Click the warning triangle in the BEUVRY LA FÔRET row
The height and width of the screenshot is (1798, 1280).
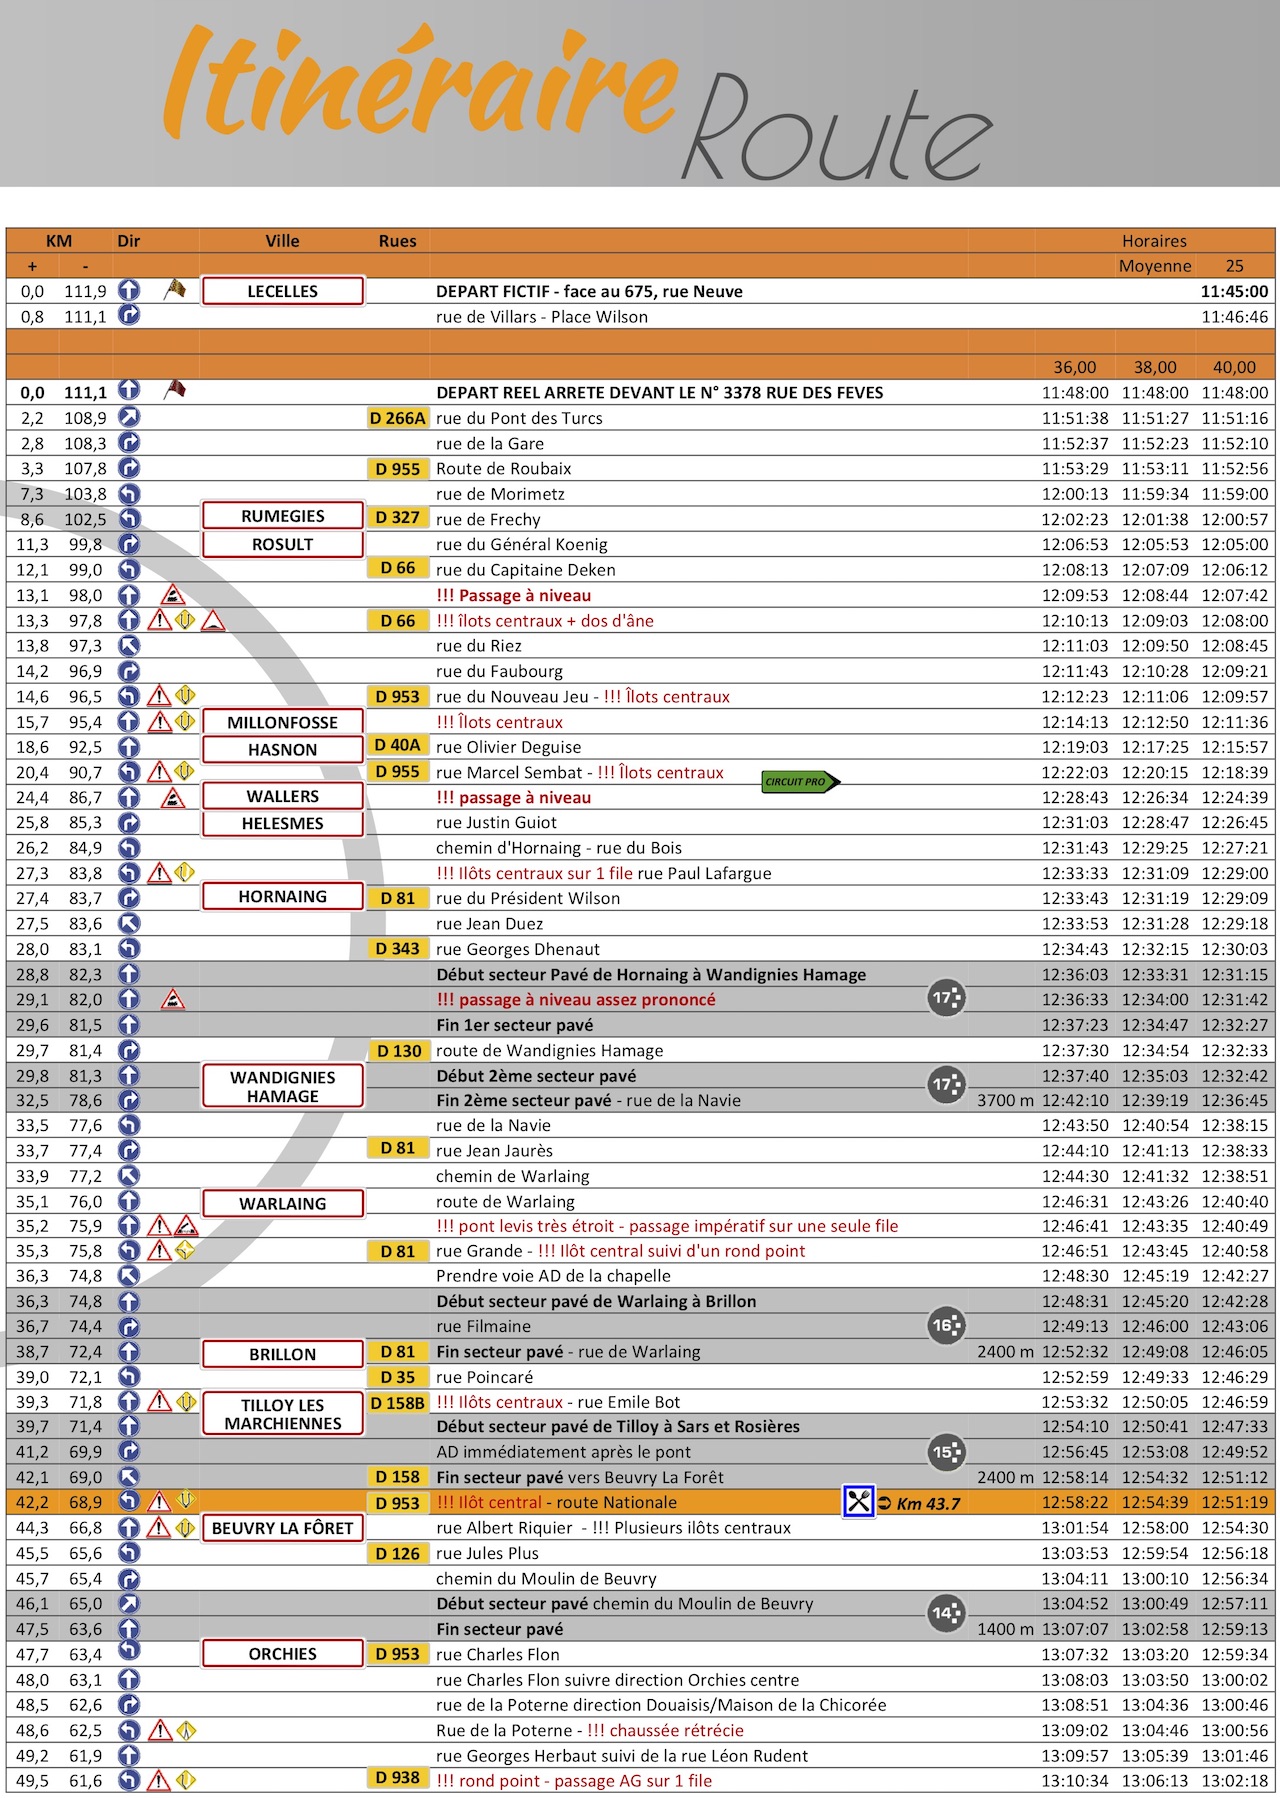pyautogui.click(x=159, y=1527)
